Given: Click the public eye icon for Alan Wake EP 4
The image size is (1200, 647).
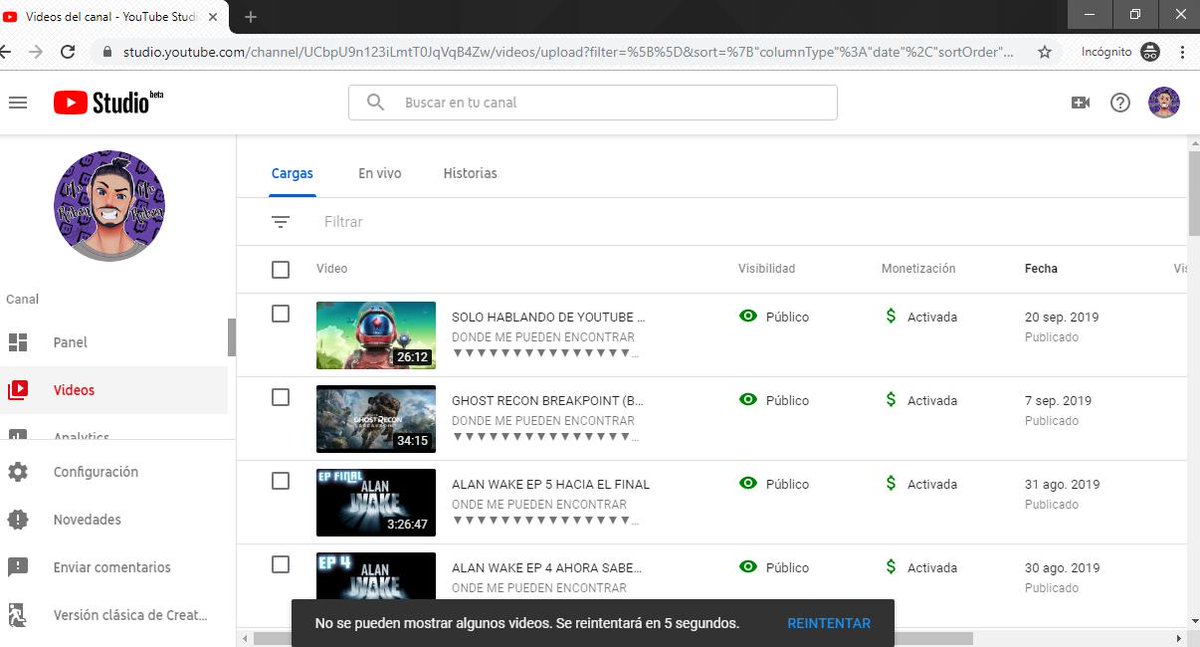Looking at the screenshot, I should [x=748, y=567].
